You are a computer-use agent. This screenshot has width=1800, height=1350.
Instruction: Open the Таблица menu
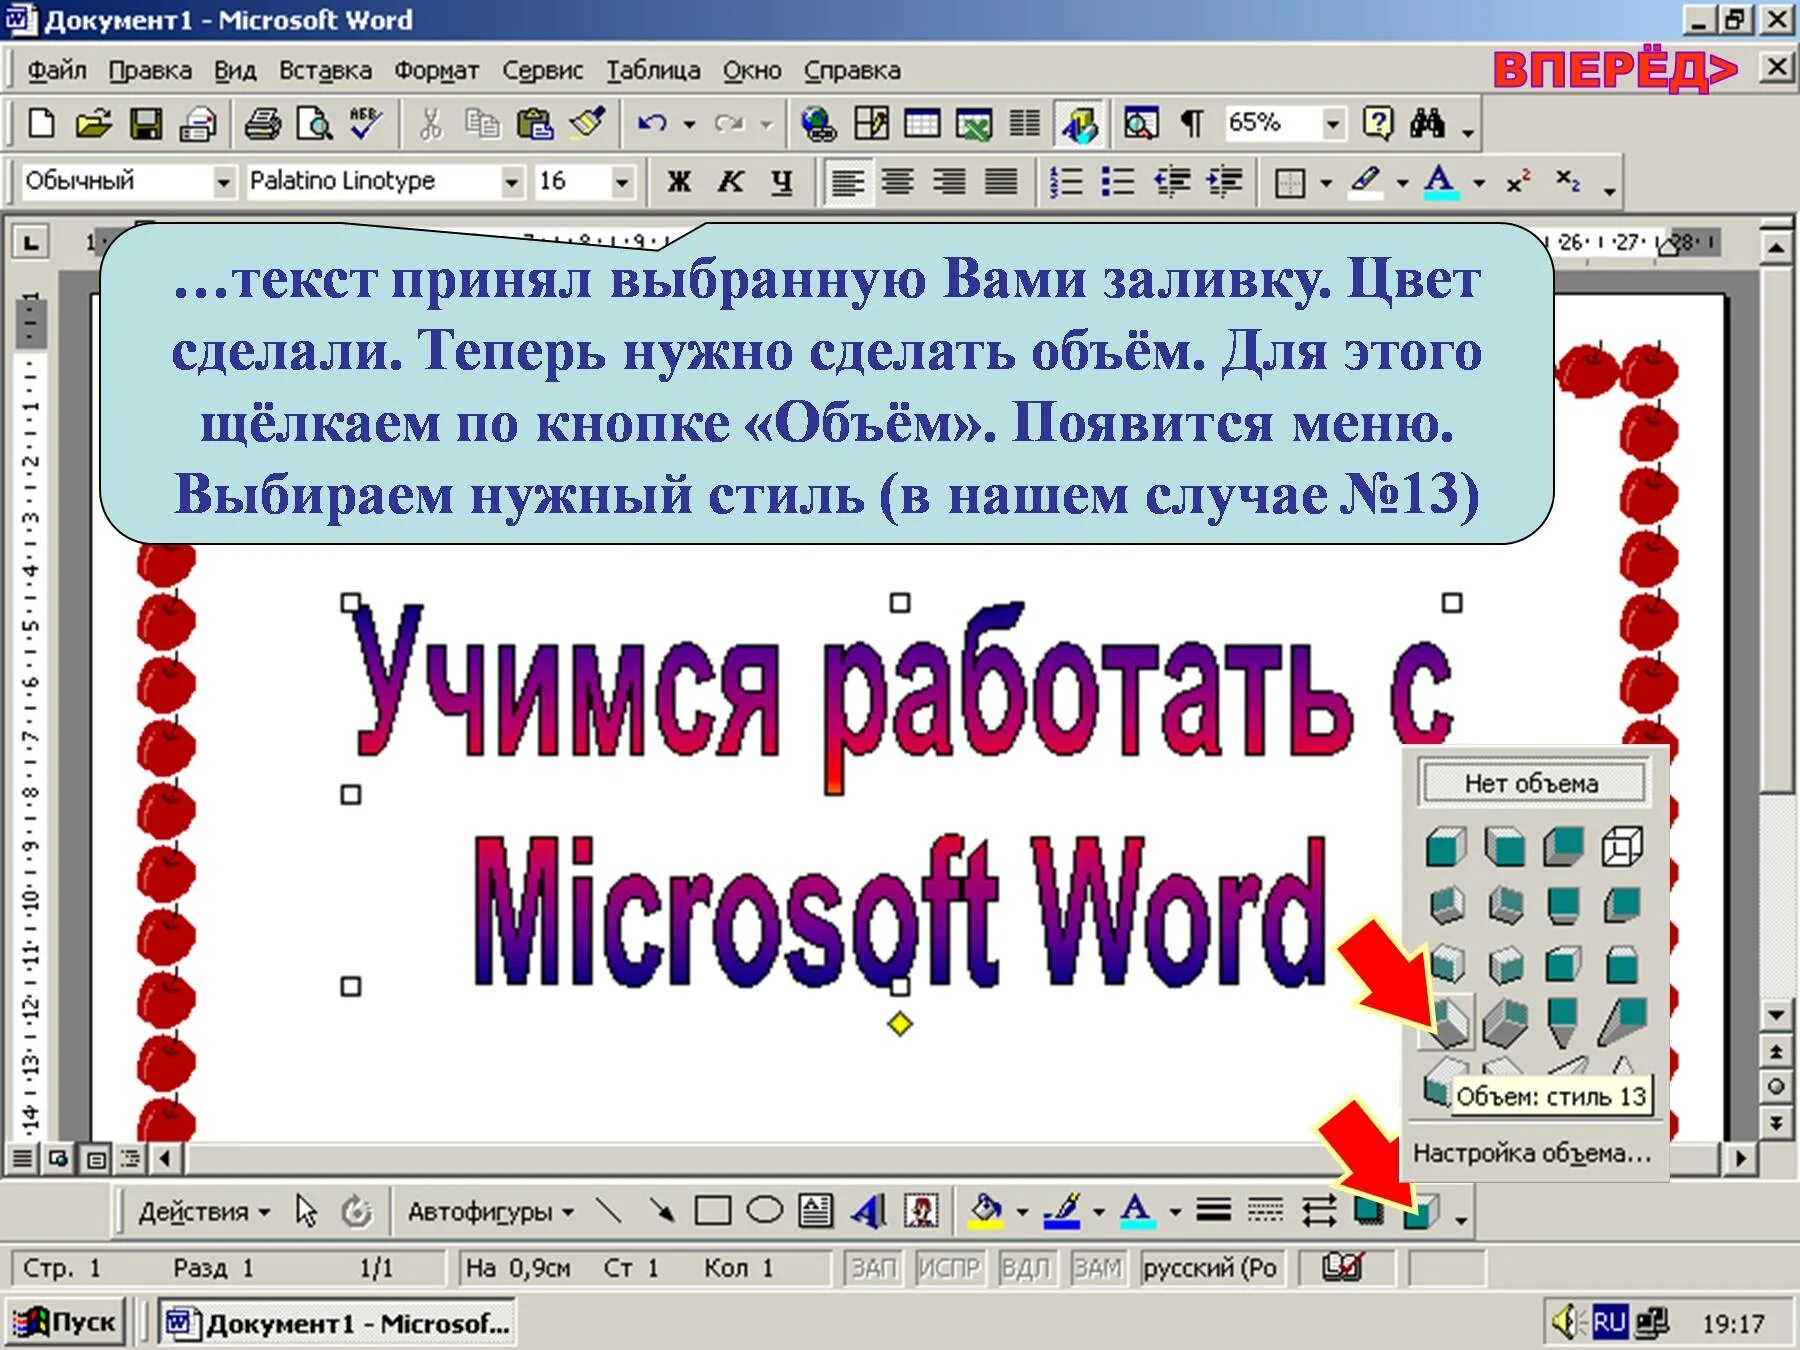click(653, 71)
